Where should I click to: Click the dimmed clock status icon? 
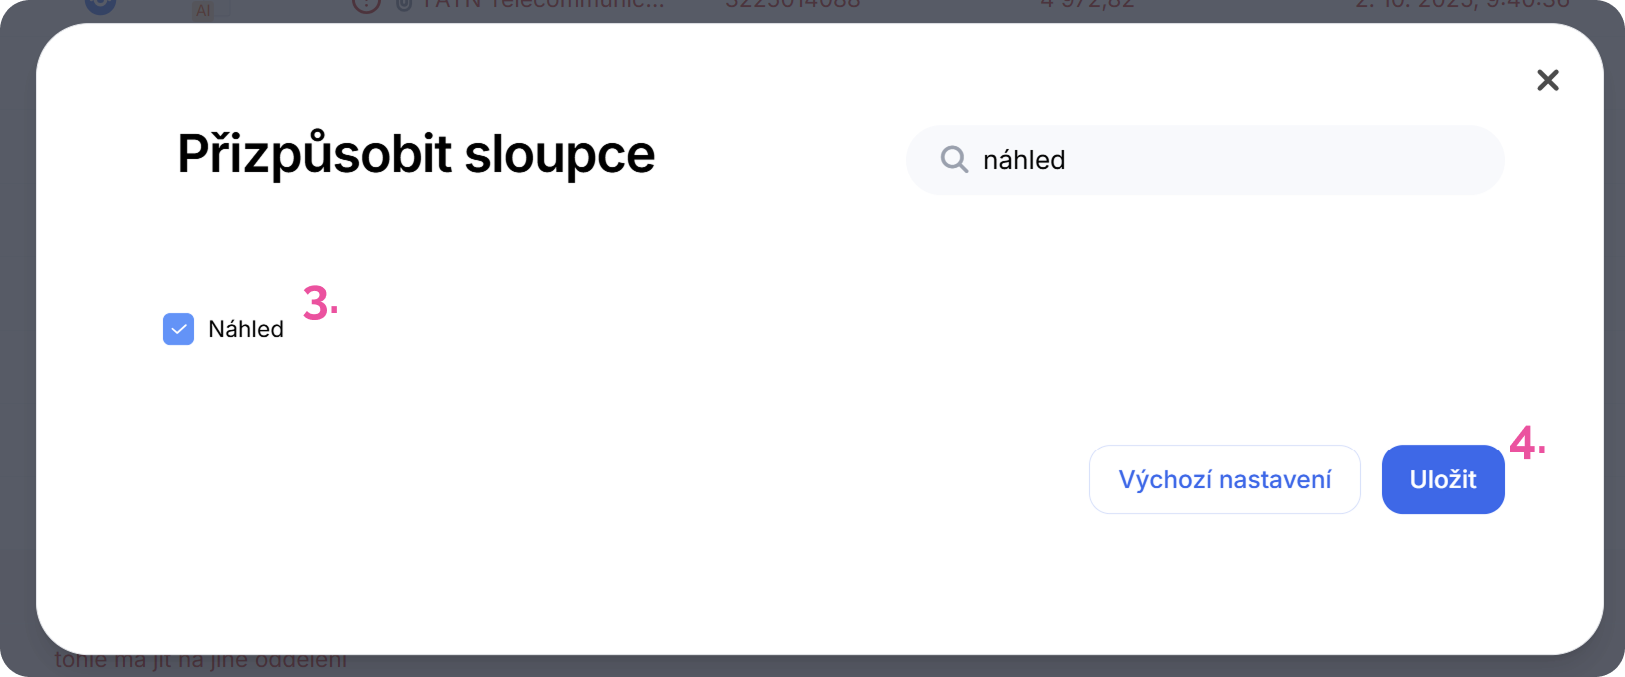tap(367, 5)
